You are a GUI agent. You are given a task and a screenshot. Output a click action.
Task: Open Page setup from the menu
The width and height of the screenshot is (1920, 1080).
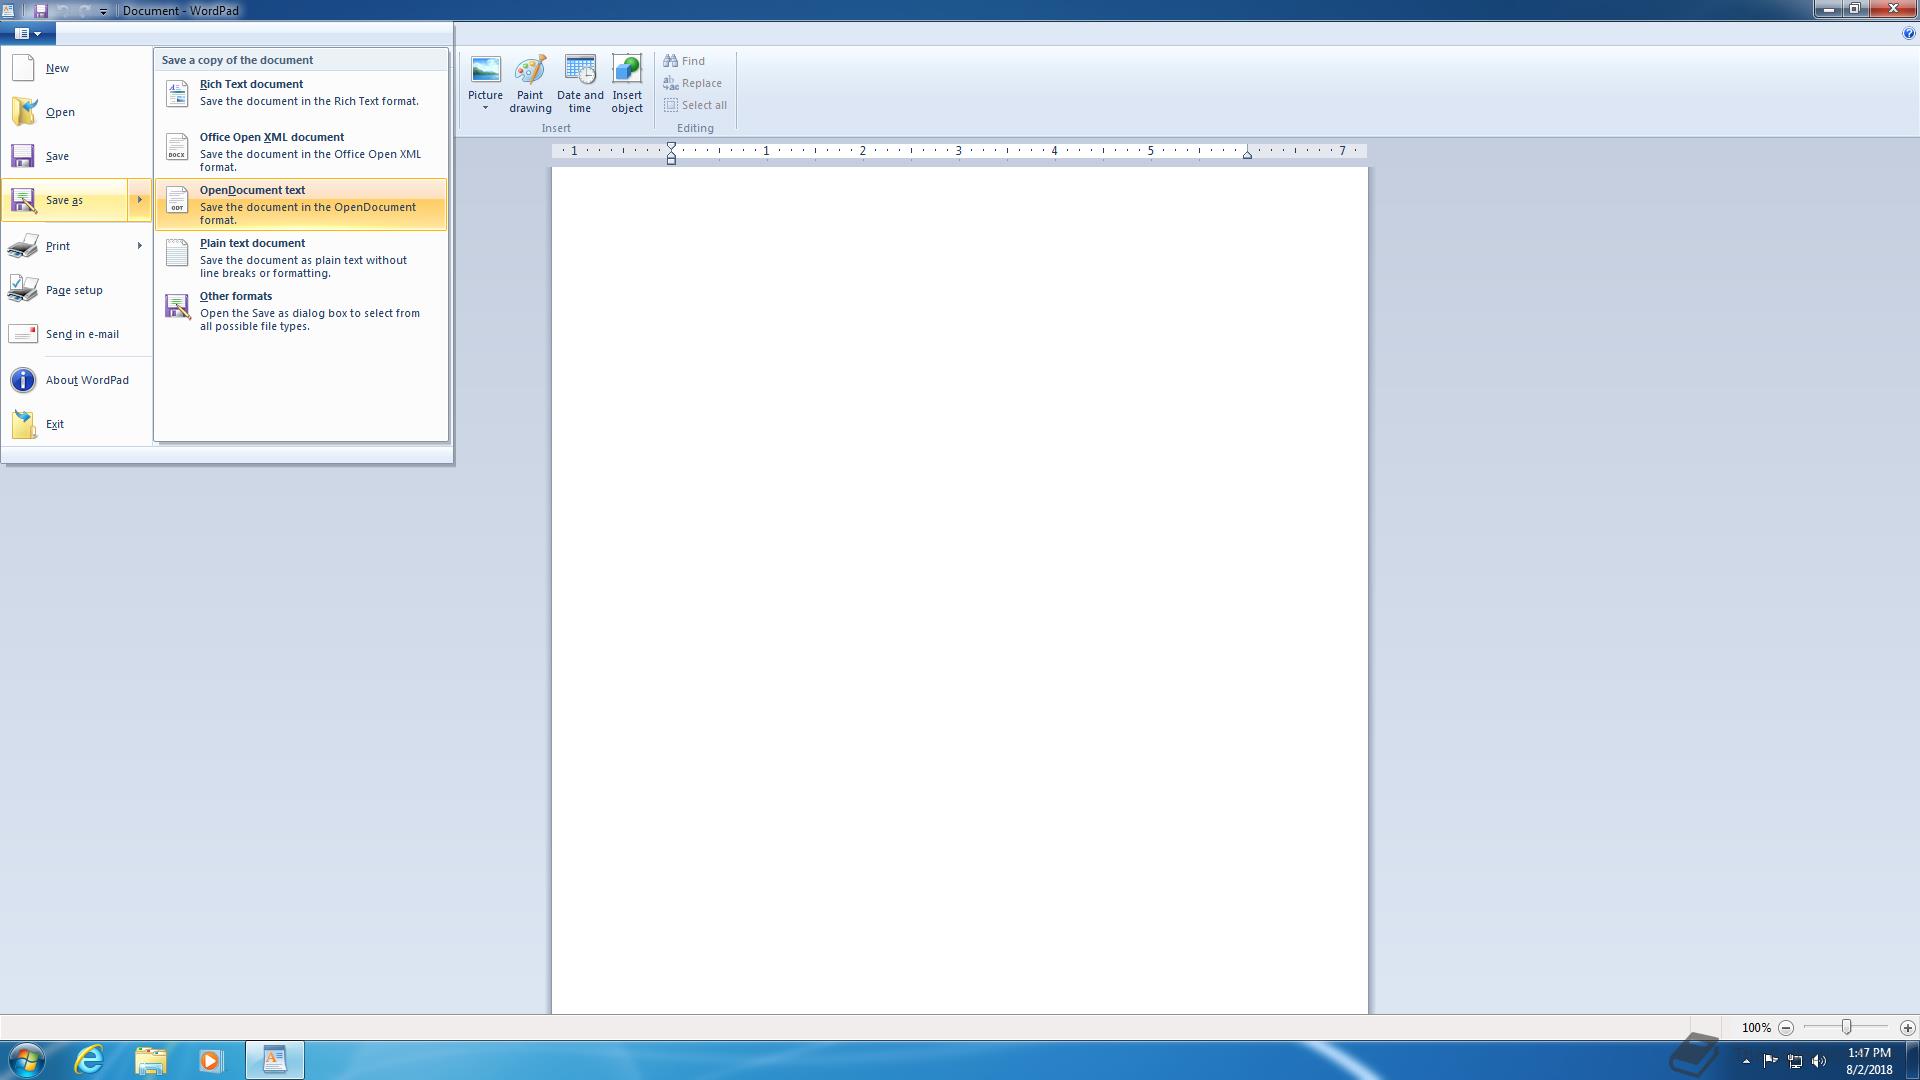tap(77, 290)
